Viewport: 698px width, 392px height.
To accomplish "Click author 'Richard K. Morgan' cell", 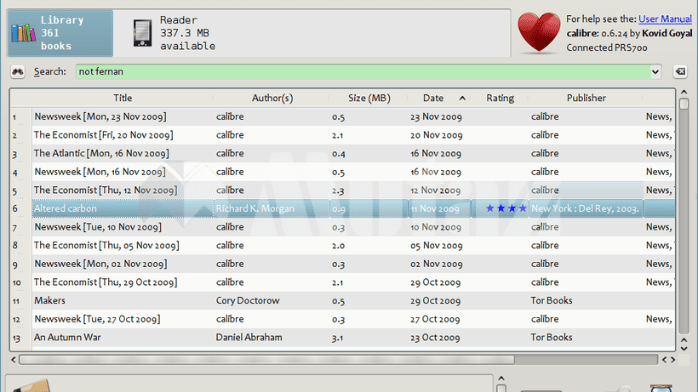I will 272,208.
